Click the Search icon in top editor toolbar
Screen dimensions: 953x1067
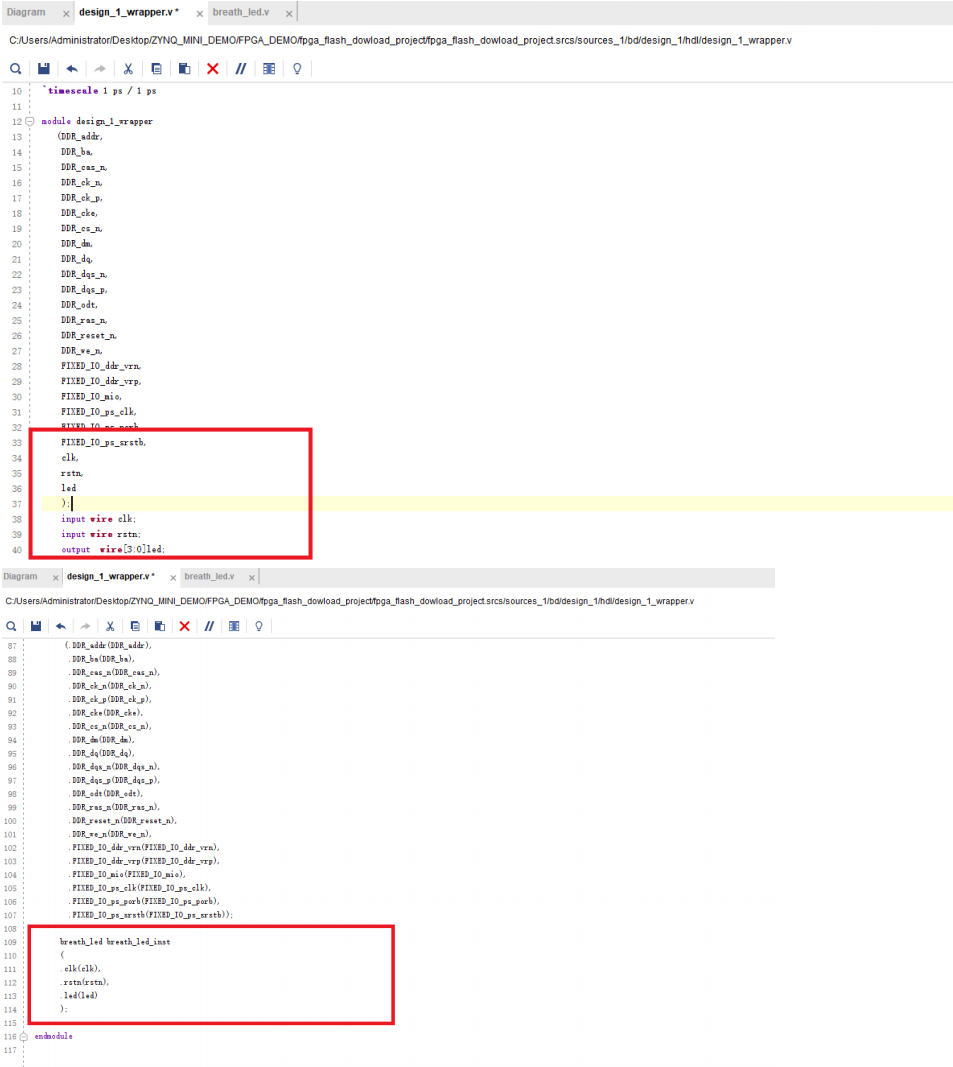click(x=16, y=69)
